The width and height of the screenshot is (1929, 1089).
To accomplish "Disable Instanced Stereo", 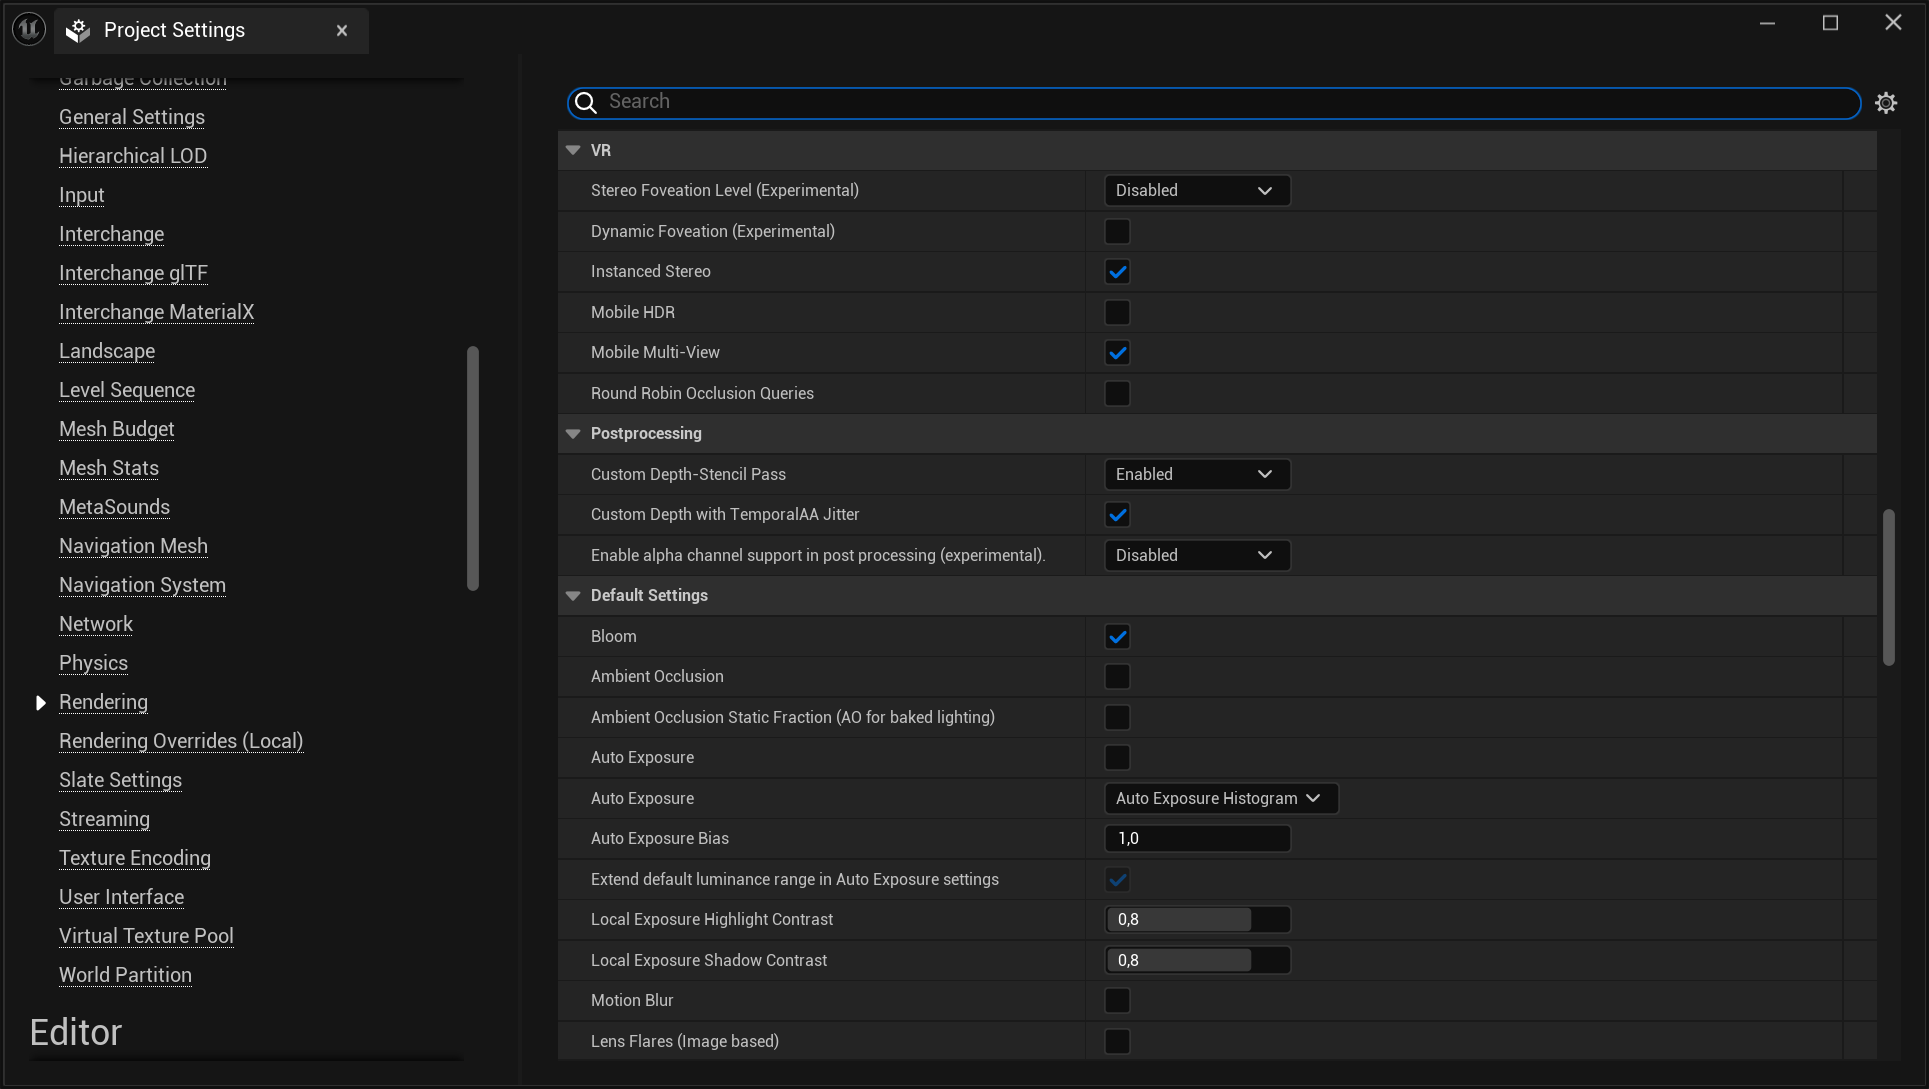I will tap(1117, 271).
